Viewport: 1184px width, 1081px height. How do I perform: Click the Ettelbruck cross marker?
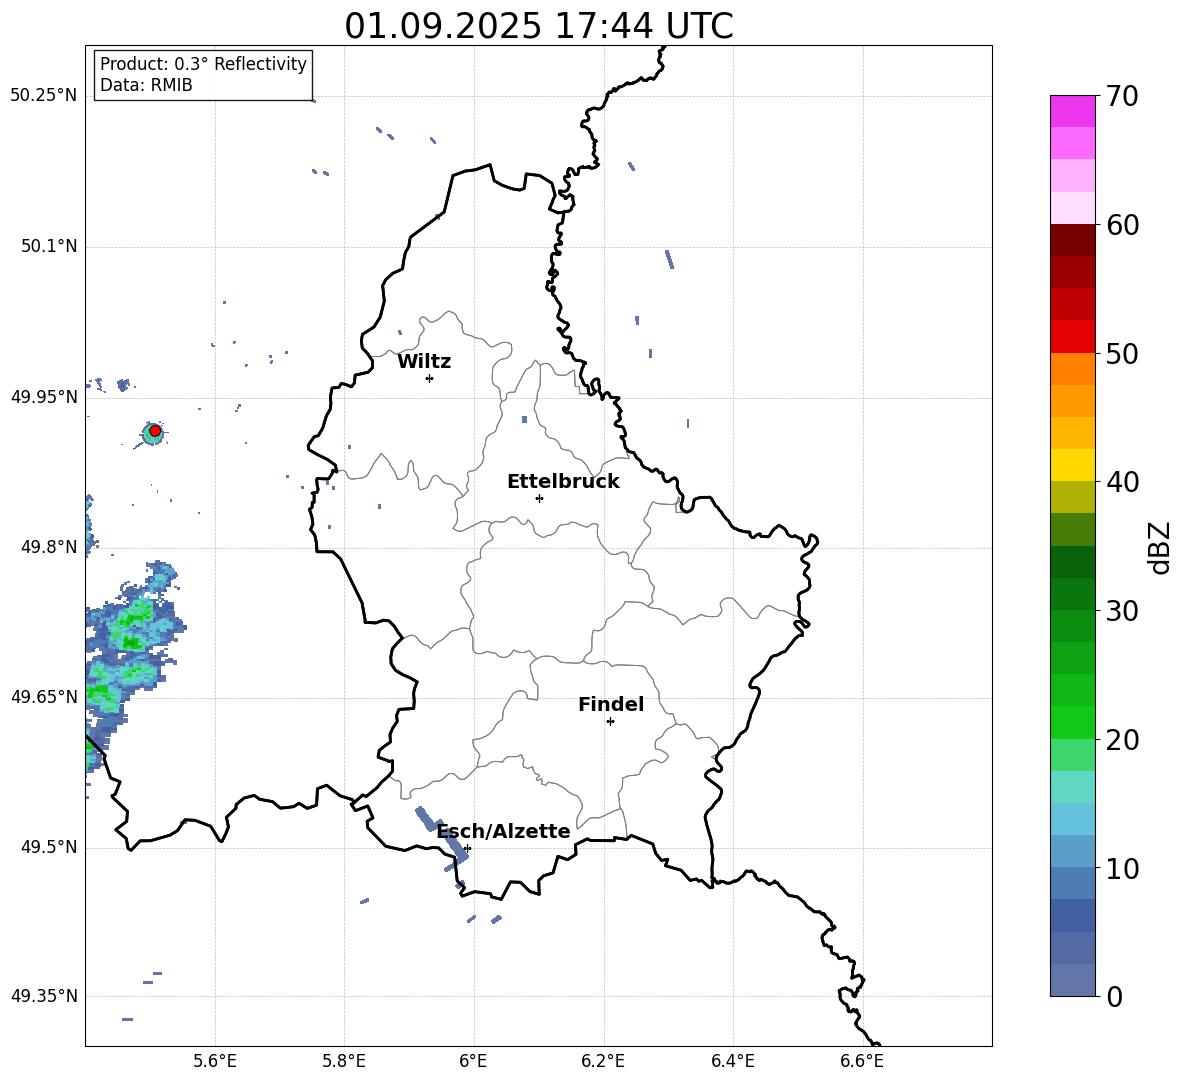click(x=539, y=498)
